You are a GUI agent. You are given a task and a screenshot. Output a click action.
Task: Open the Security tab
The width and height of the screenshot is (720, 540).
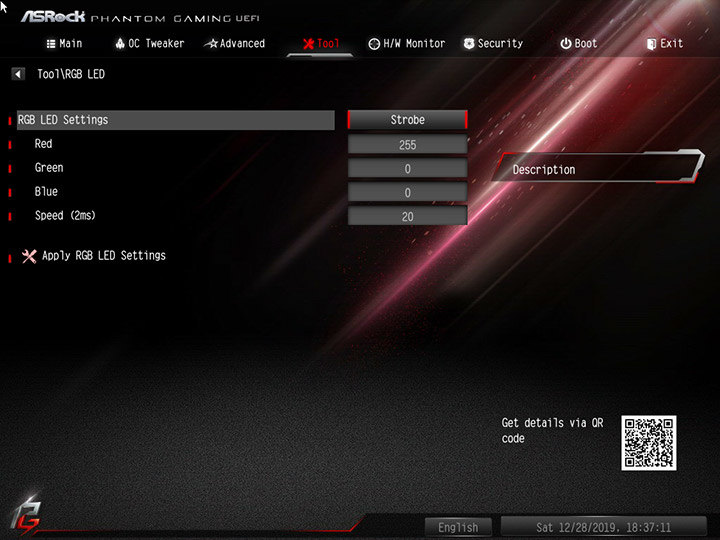tap(493, 44)
